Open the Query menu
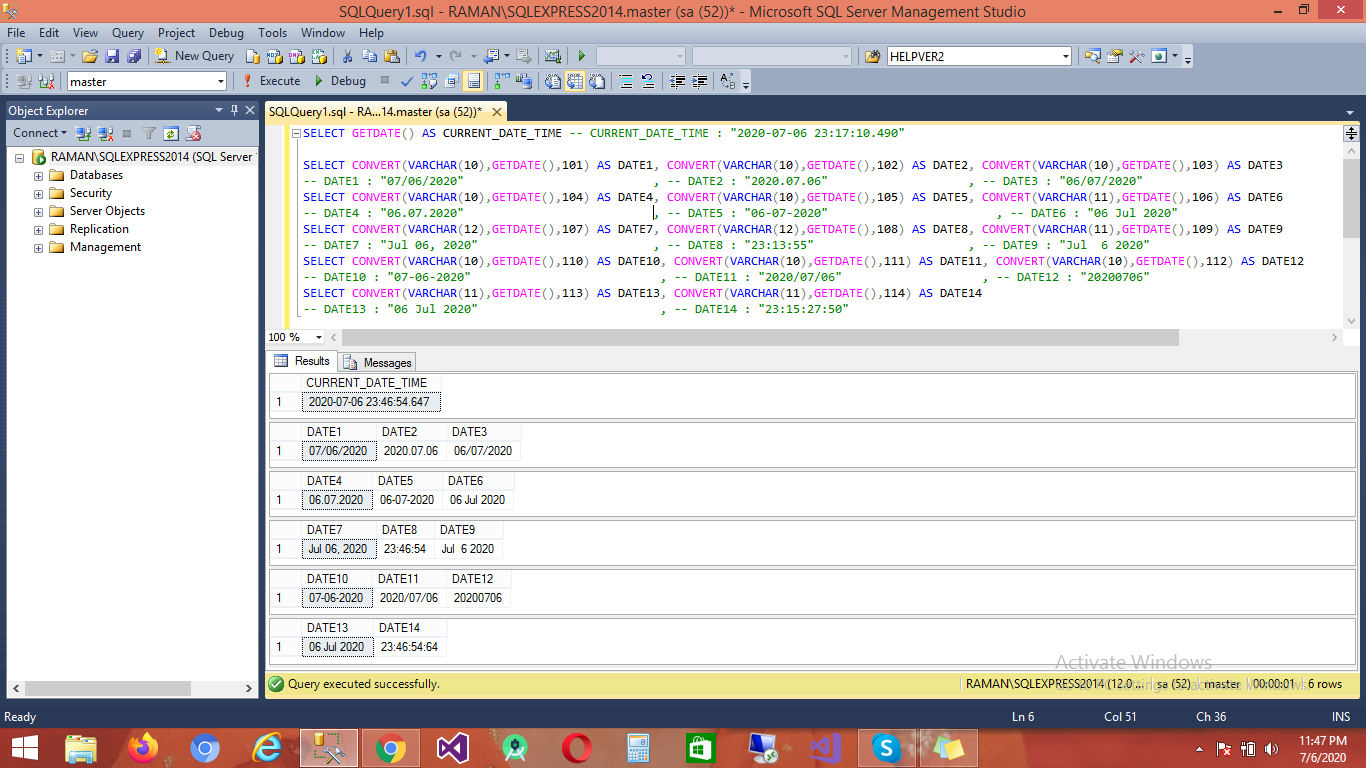The width and height of the screenshot is (1366, 768). point(127,33)
